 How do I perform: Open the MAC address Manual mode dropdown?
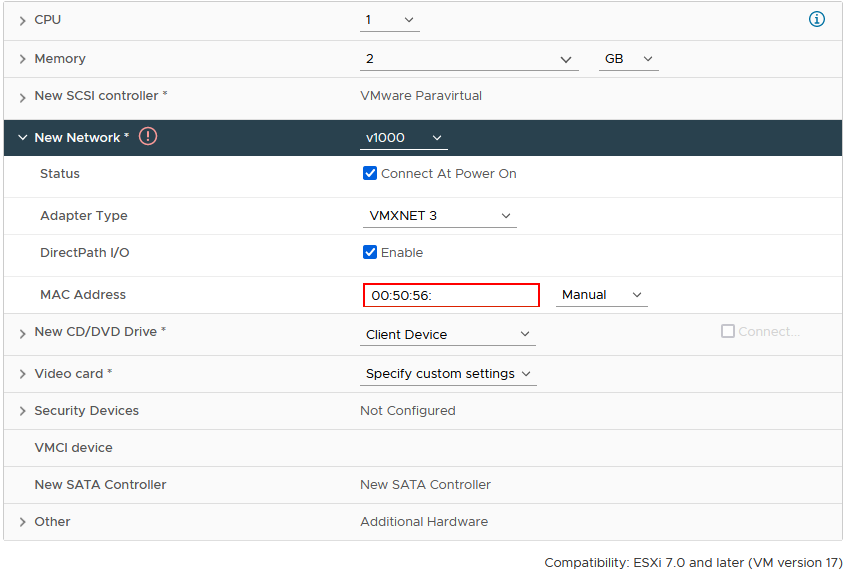(601, 295)
